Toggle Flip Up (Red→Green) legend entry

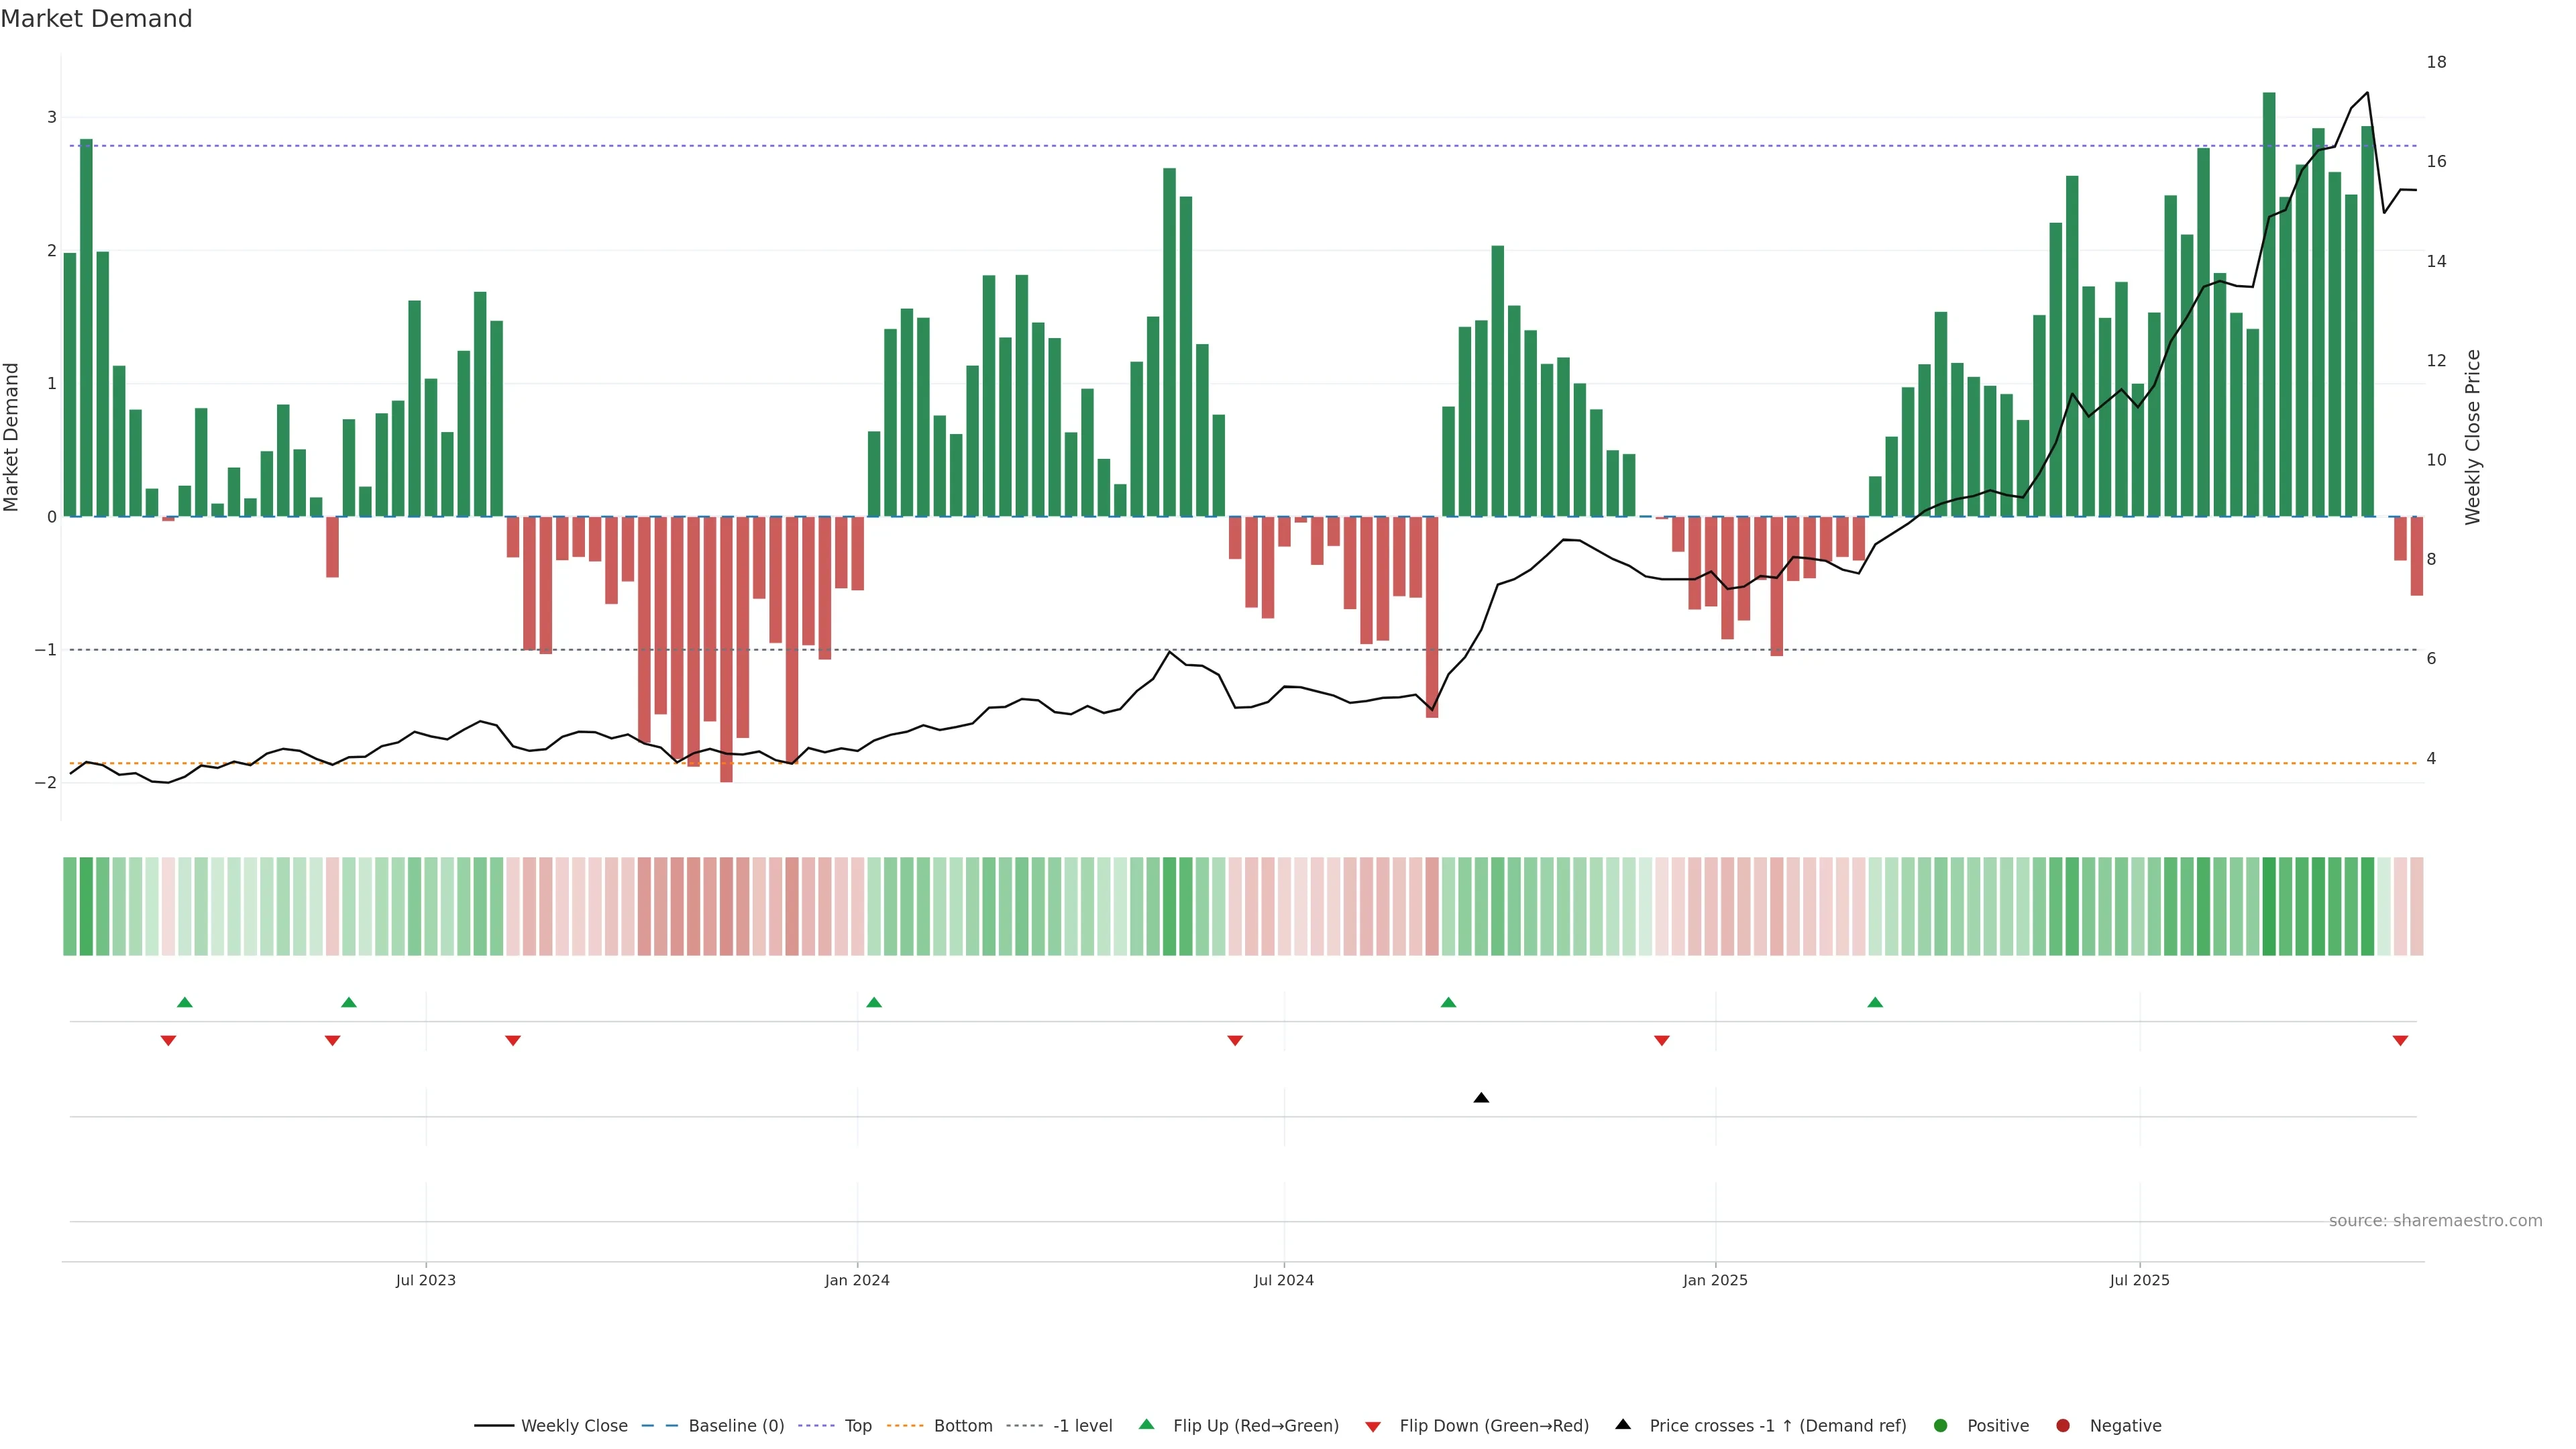[x=1255, y=1426]
